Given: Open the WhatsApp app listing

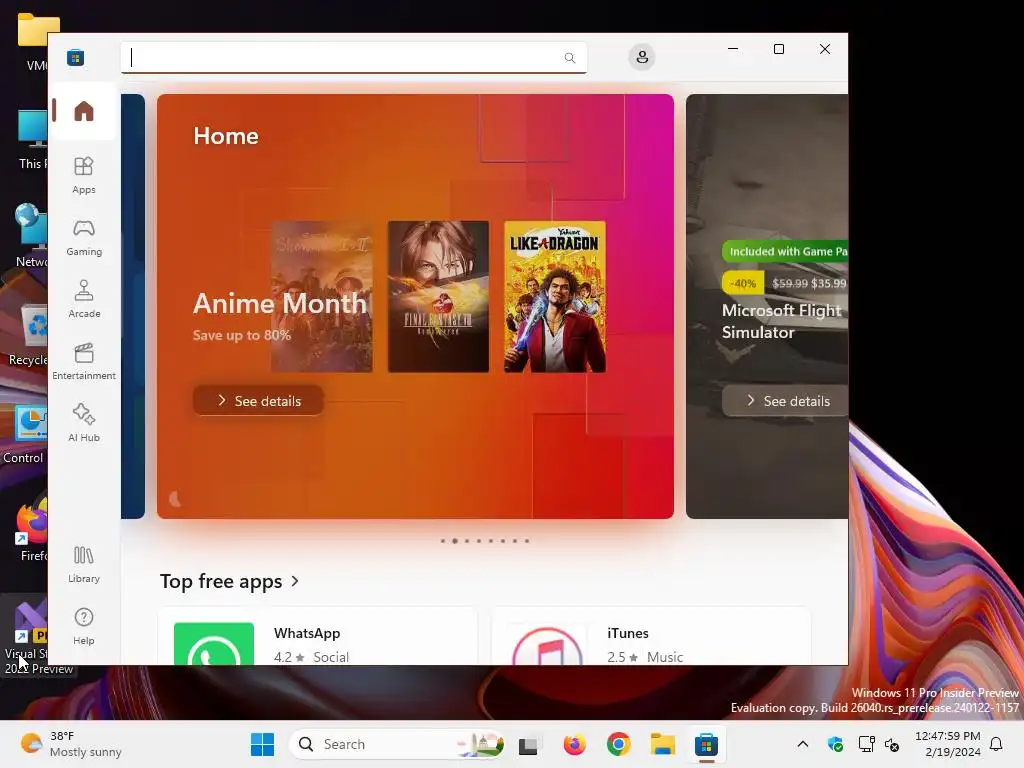Looking at the screenshot, I should 318,637.
